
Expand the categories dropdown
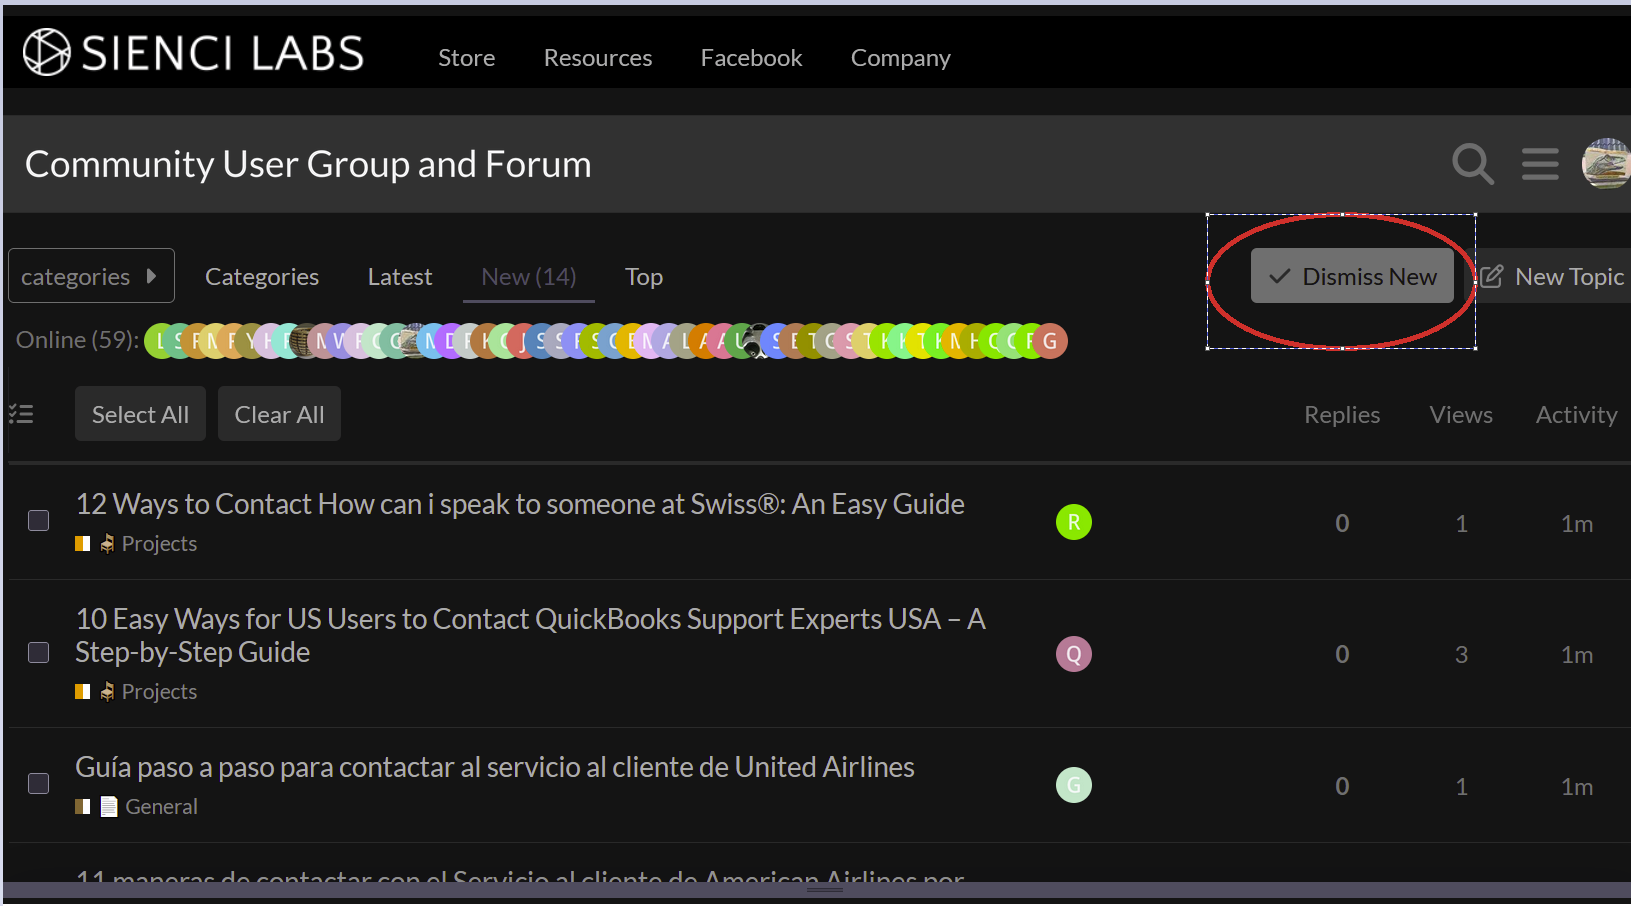tap(91, 276)
